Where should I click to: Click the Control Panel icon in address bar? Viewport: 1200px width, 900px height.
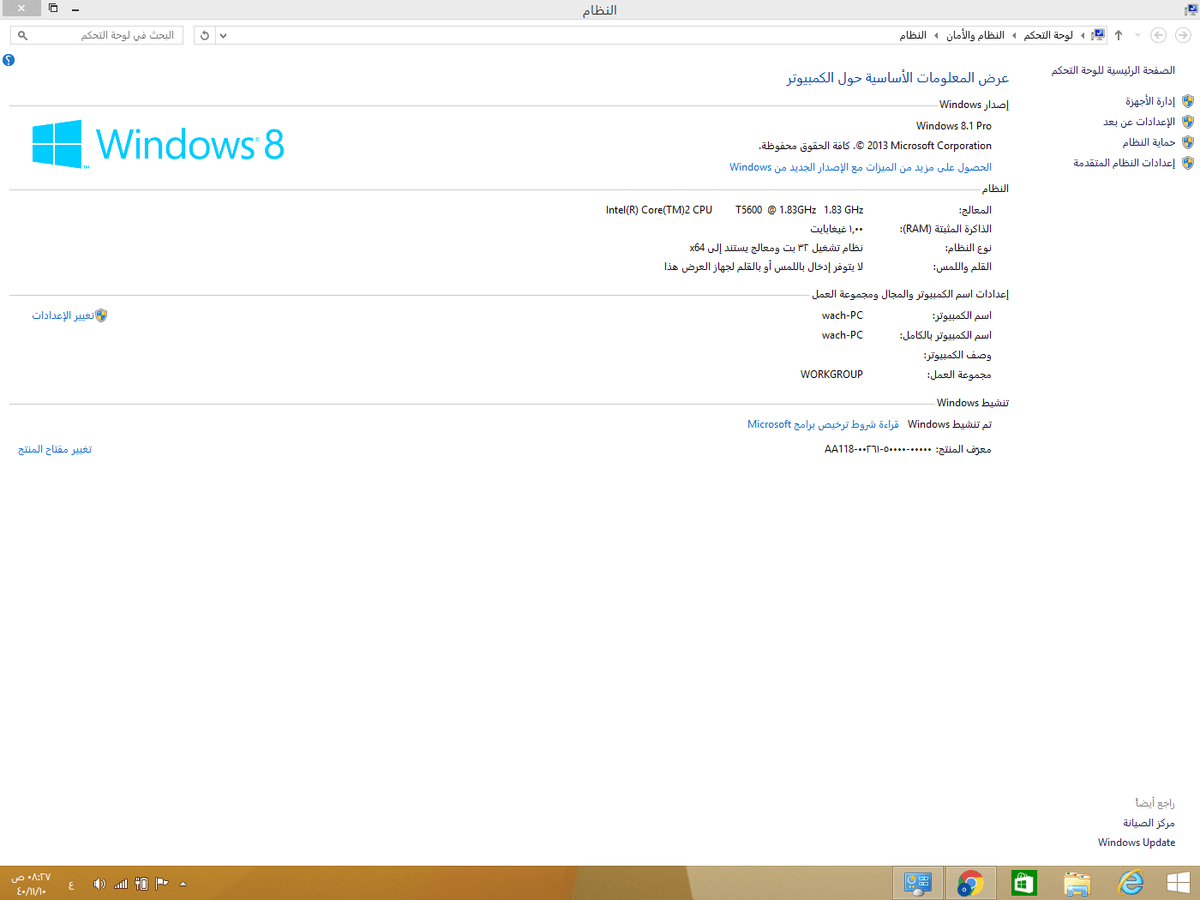(1098, 35)
